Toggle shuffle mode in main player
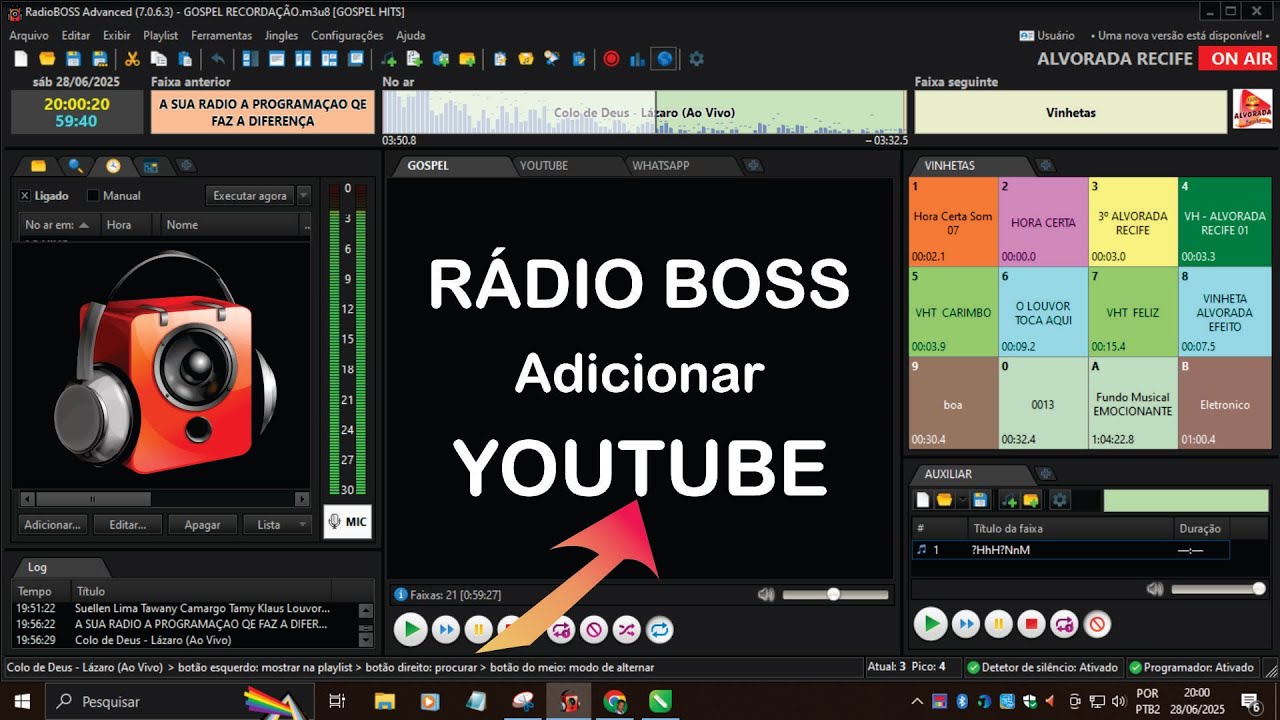1280x720 pixels. click(627, 629)
